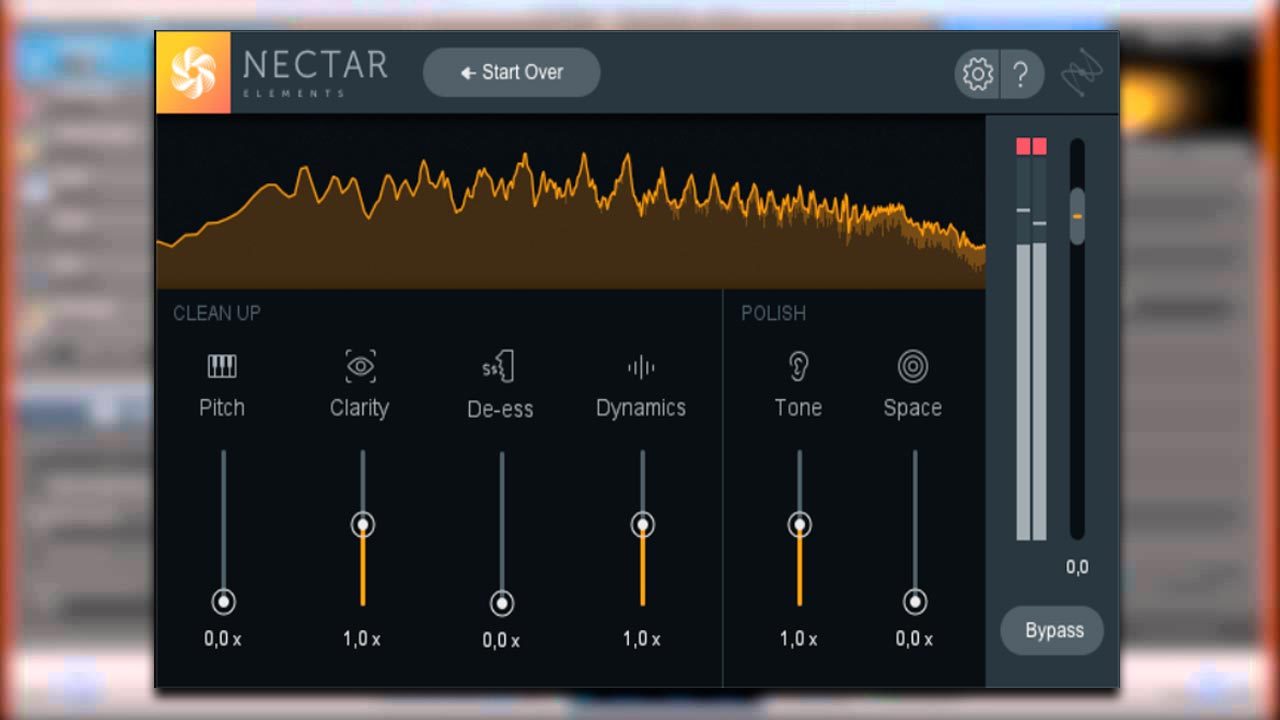Image resolution: width=1280 pixels, height=720 pixels.
Task: Click the De-ess slider handle
Action: 501,603
